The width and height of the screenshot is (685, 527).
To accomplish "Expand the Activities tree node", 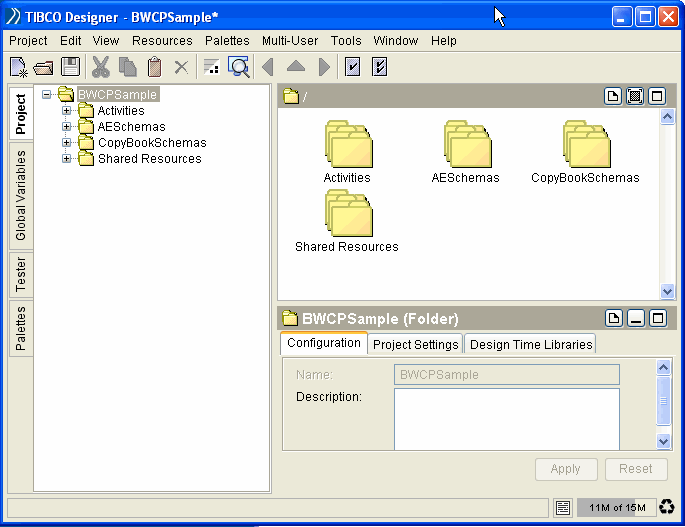I will coord(66,111).
